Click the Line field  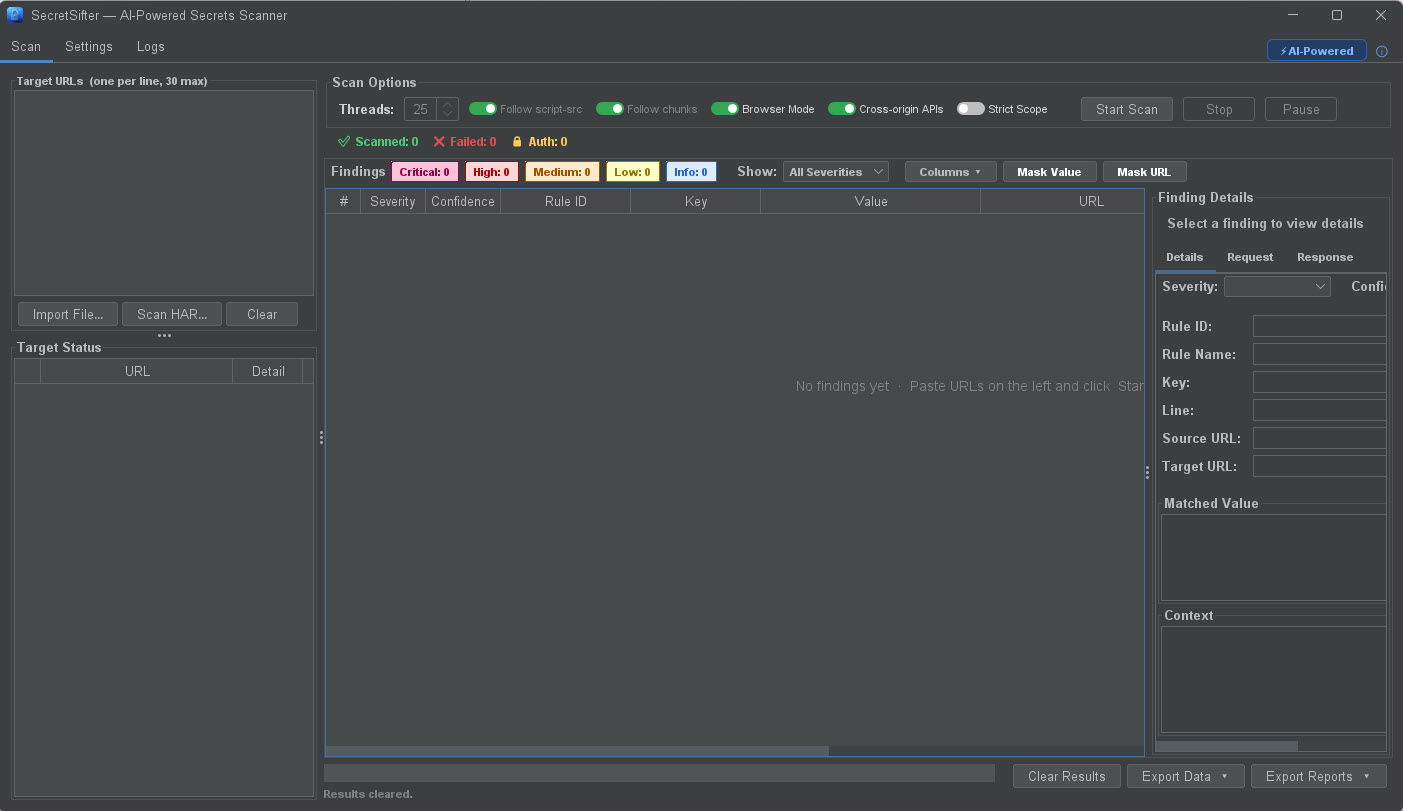pyautogui.click(x=1320, y=410)
